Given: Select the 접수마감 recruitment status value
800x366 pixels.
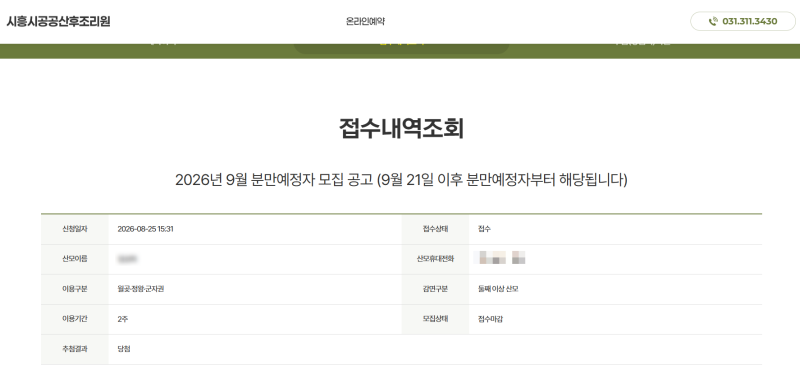Looking at the screenshot, I should 490,320.
